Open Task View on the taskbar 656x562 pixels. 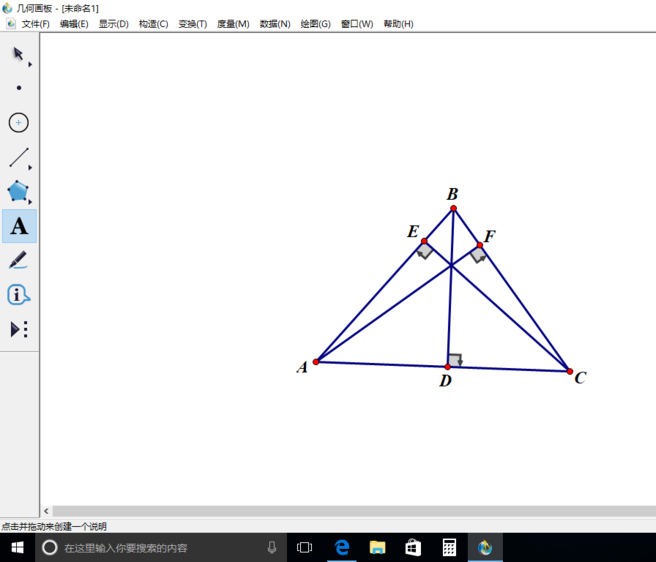(x=304, y=547)
